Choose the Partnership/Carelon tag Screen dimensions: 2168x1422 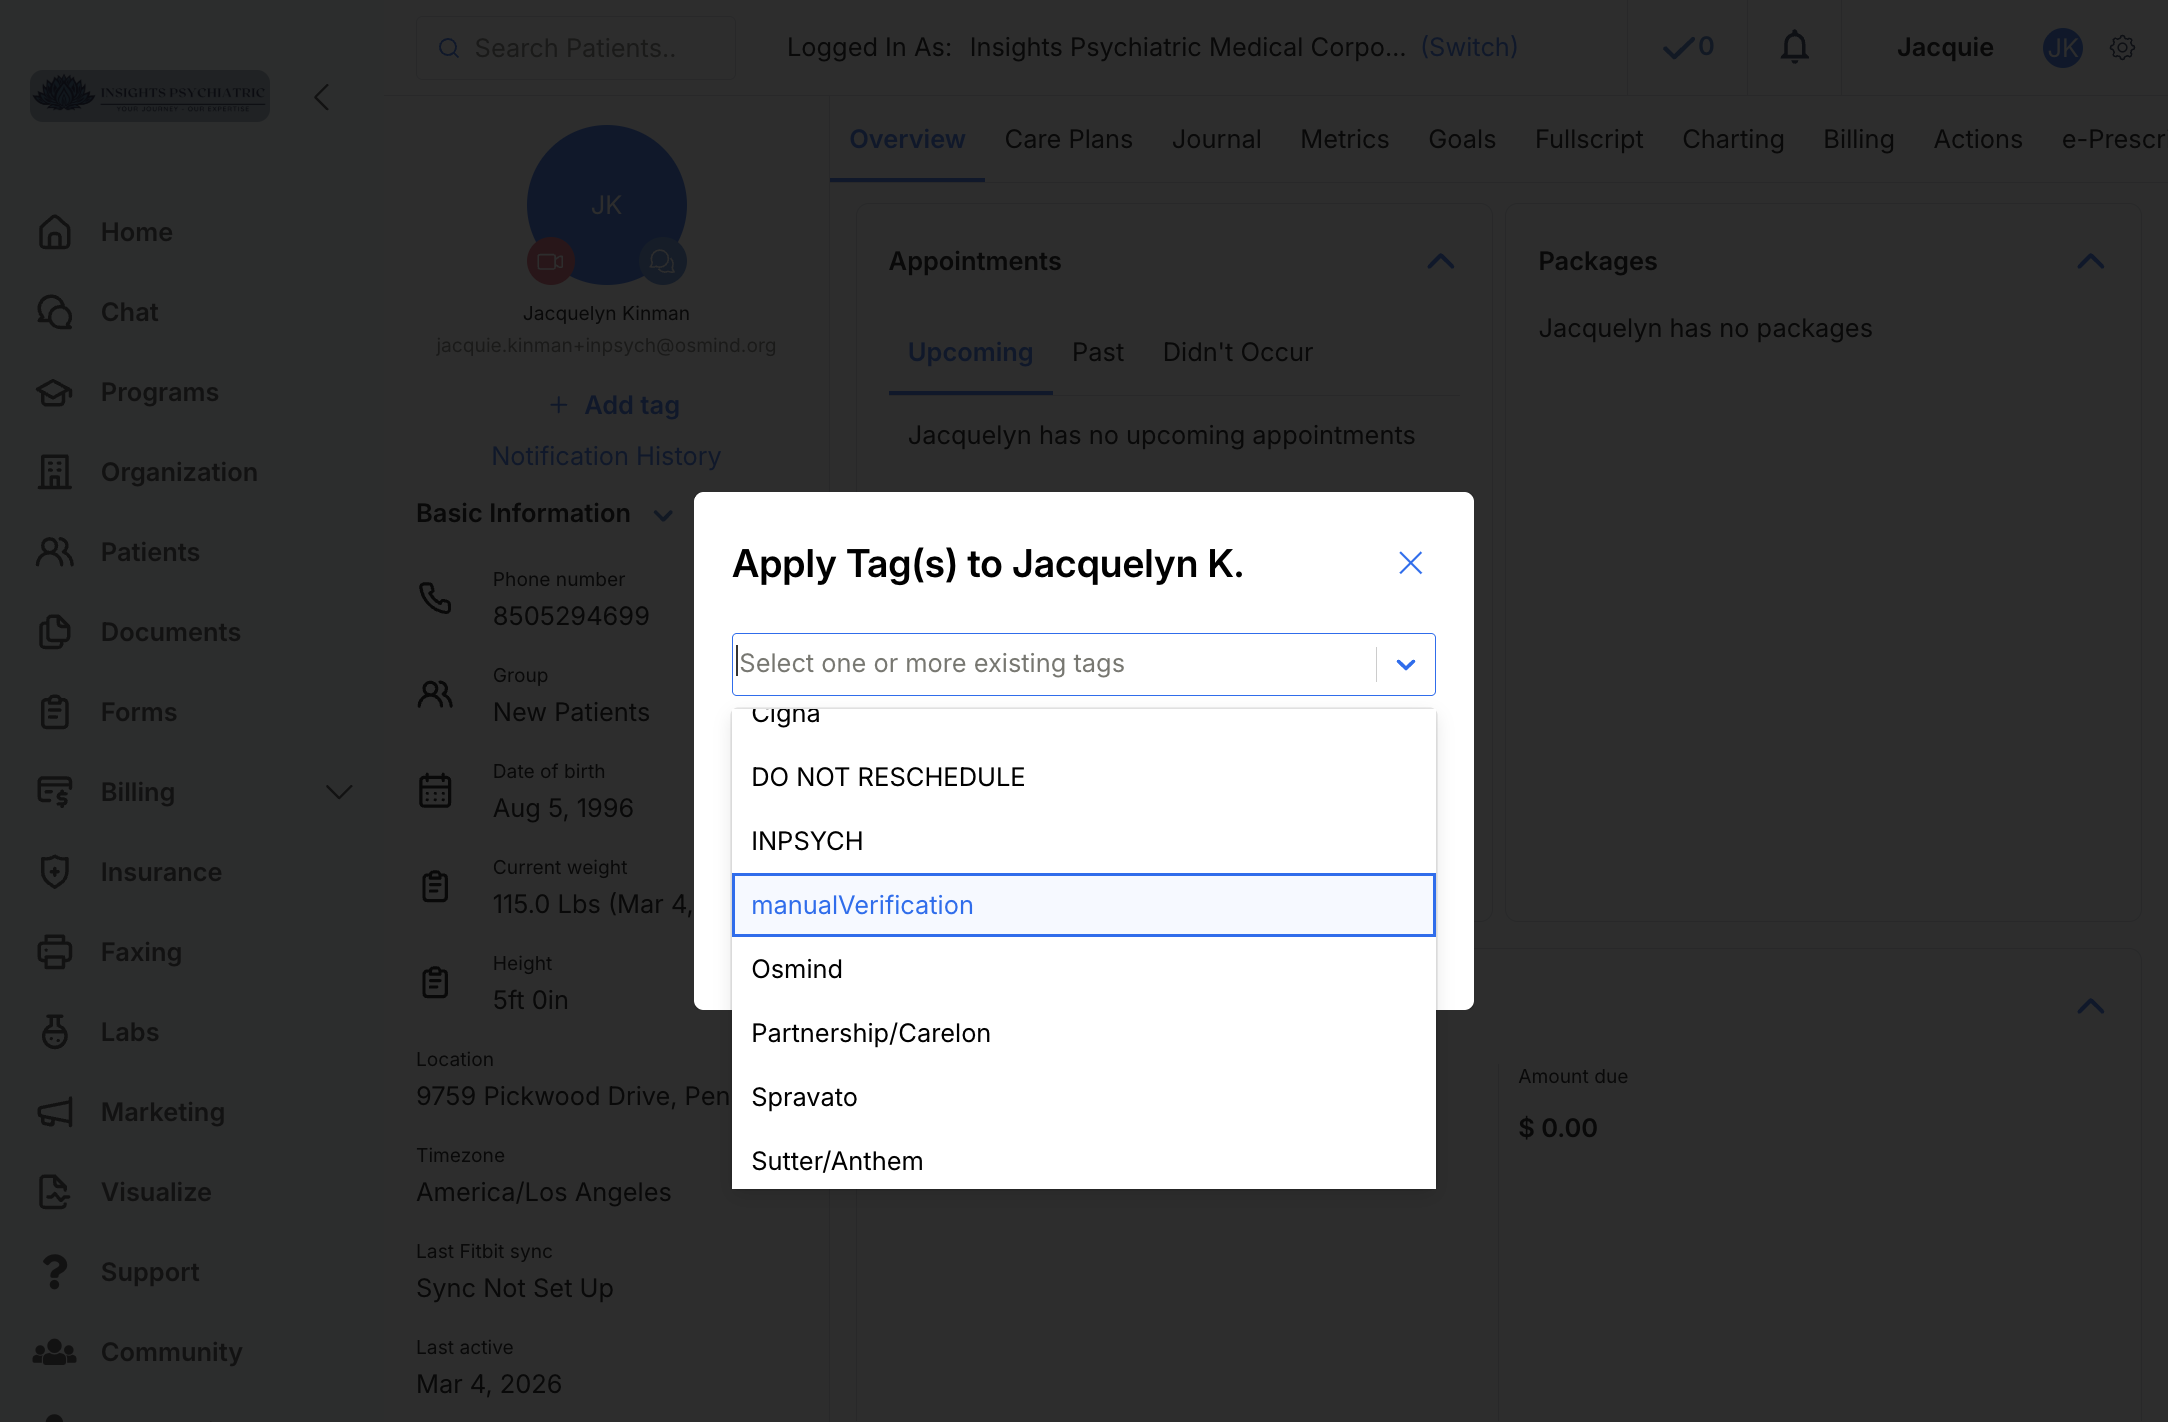[1084, 1033]
